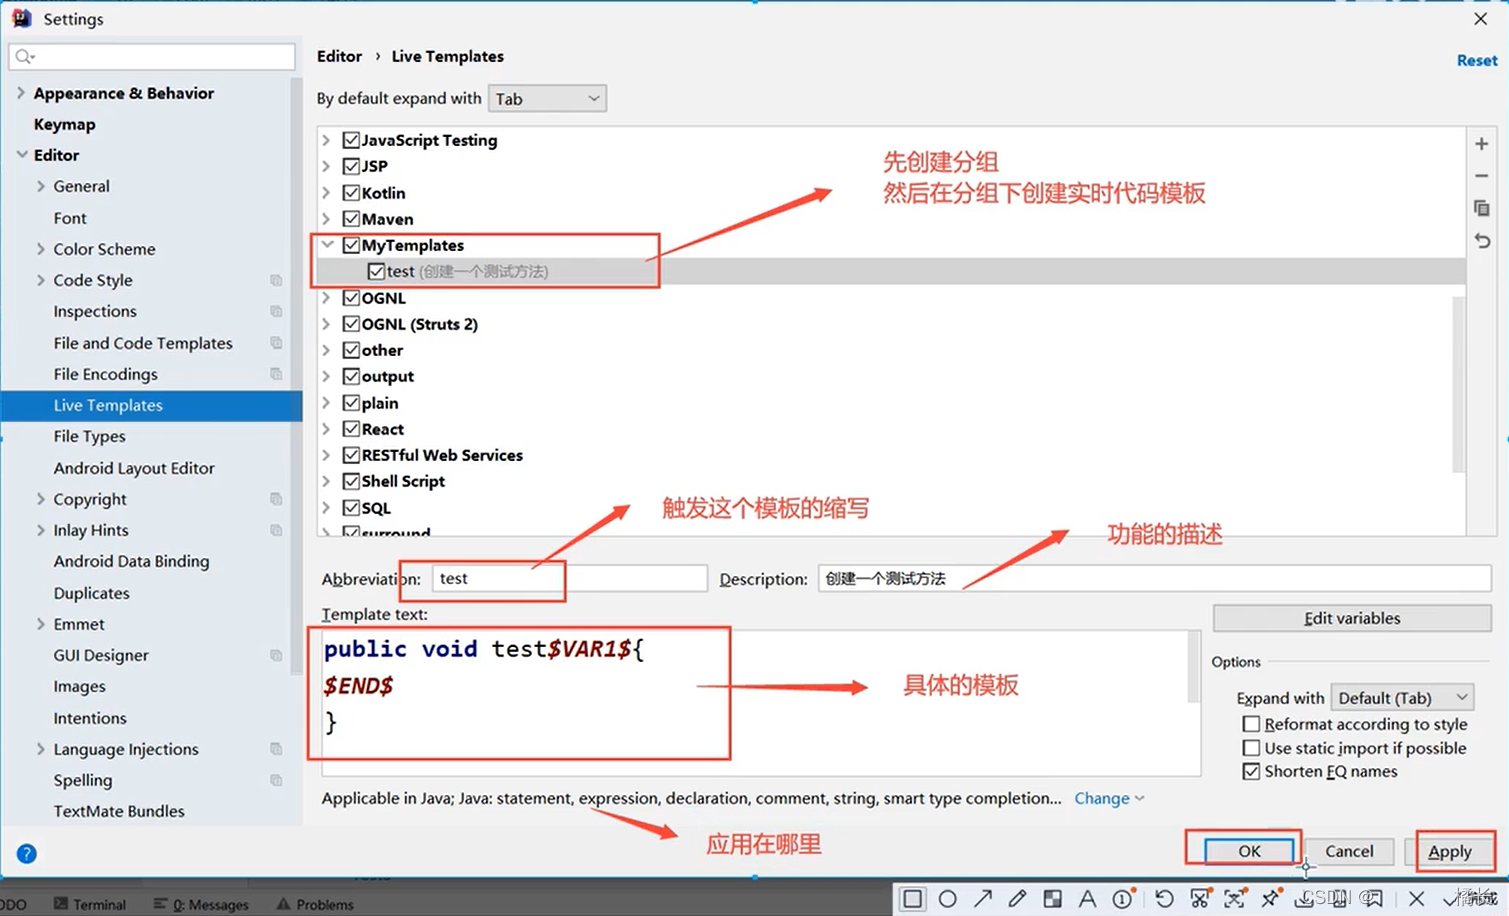Select the text annotation tool

click(1087, 898)
